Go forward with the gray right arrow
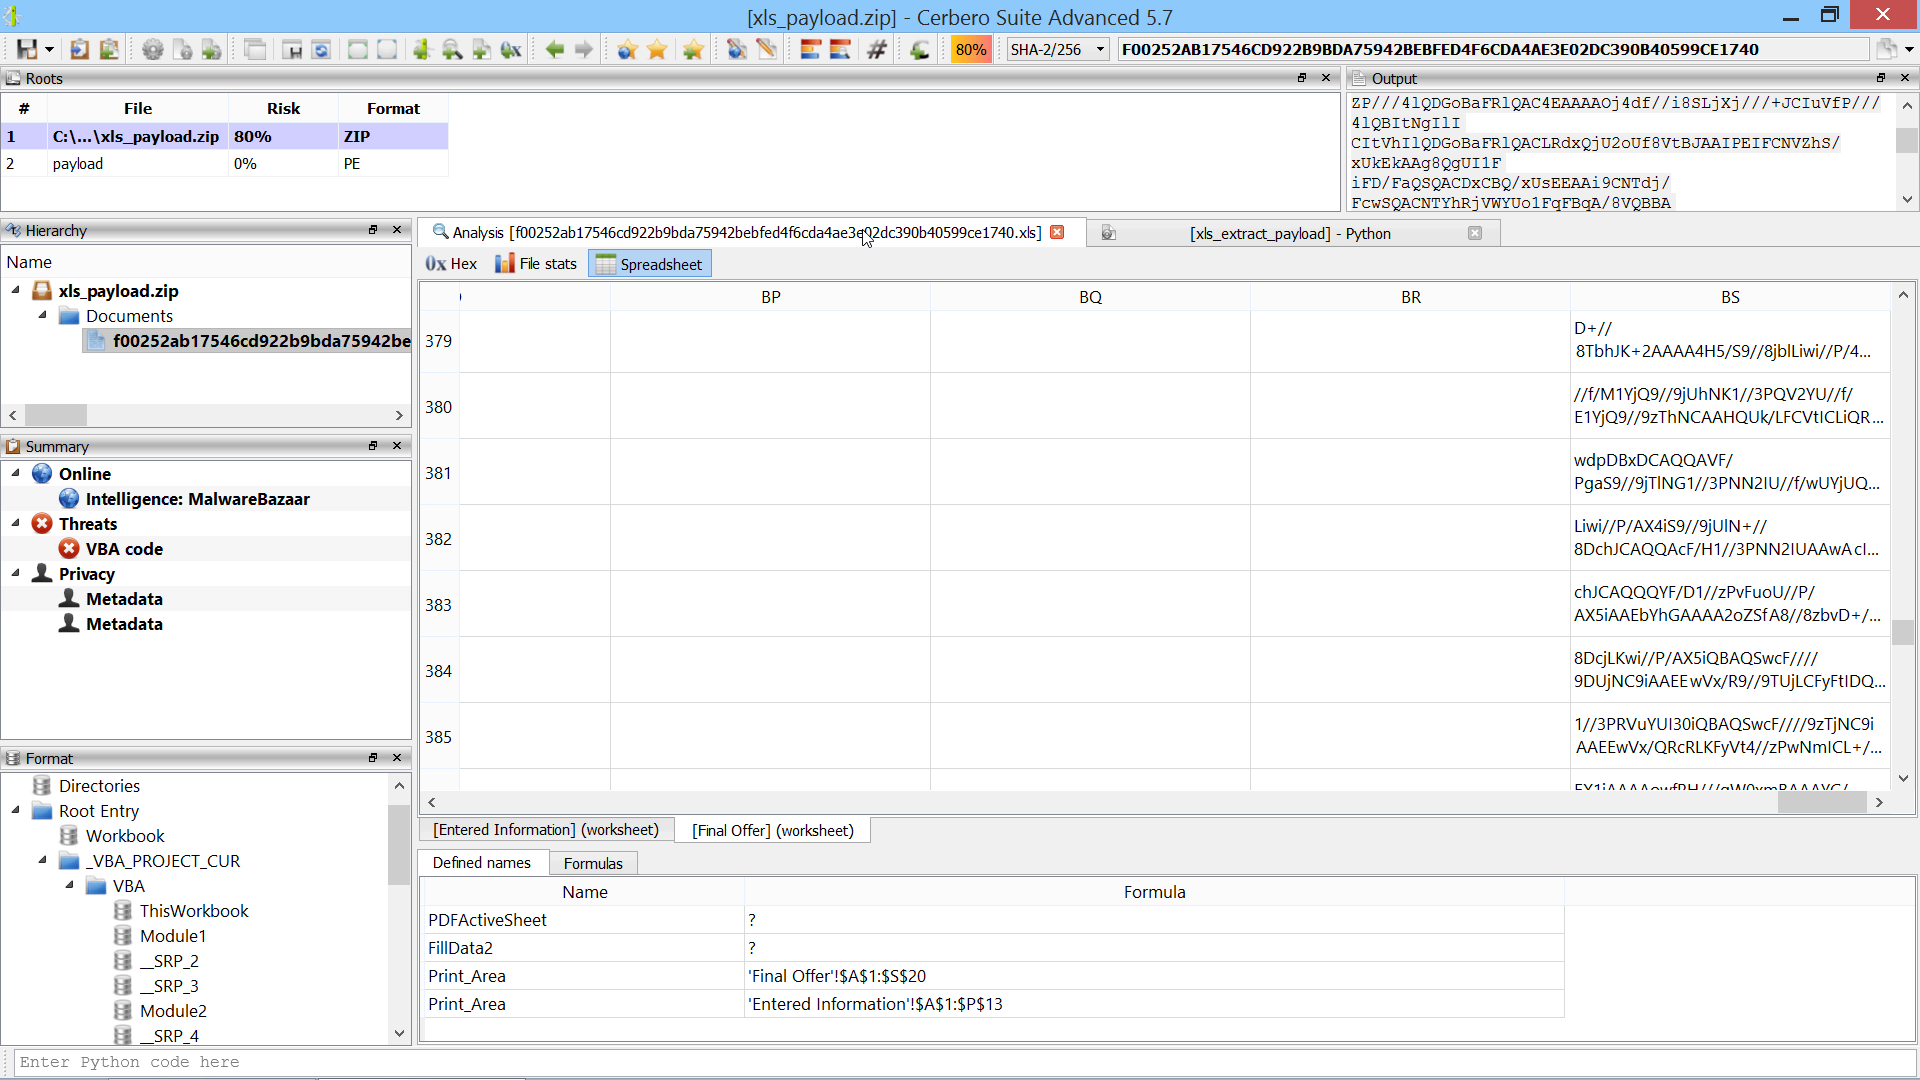1920x1080 pixels. tap(584, 49)
